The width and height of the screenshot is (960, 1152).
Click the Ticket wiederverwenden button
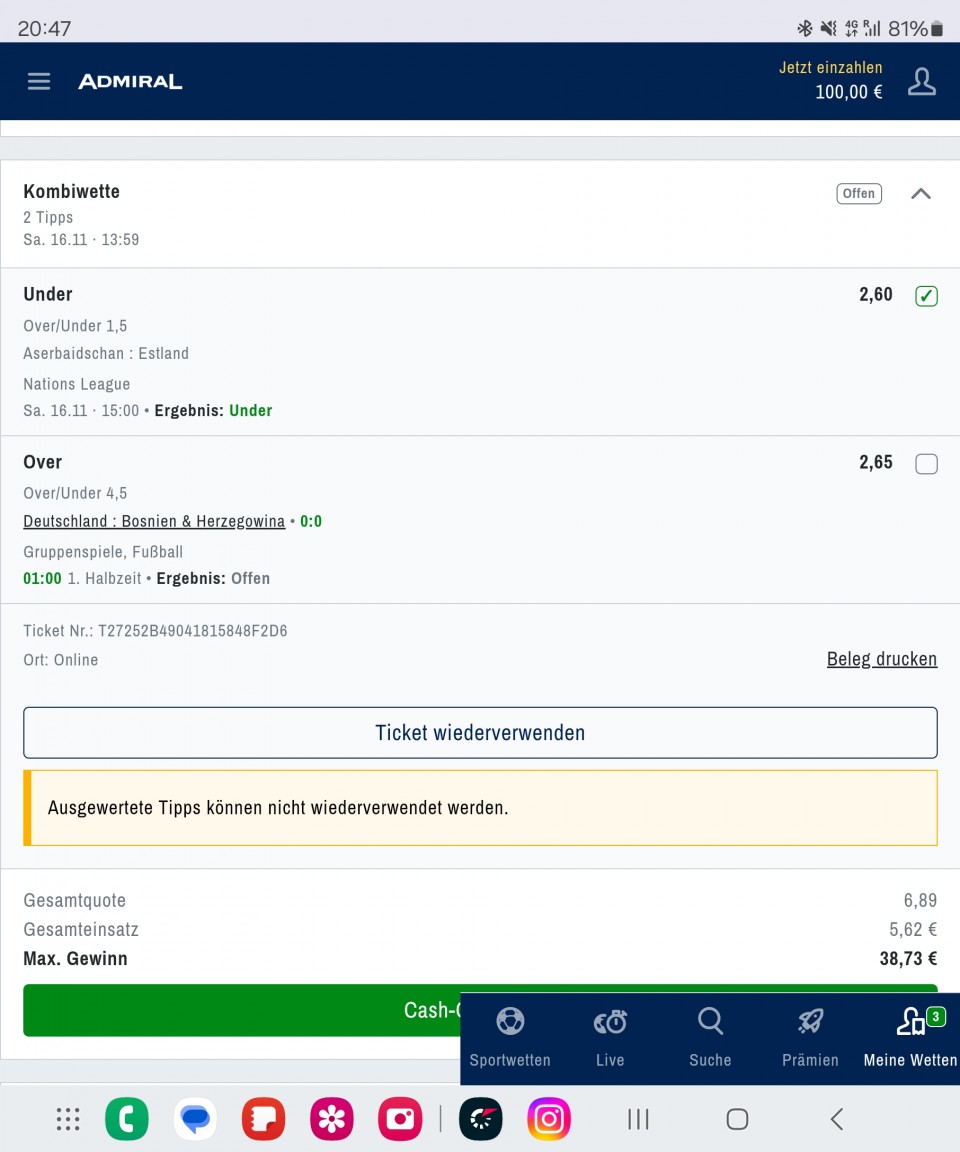coord(480,733)
